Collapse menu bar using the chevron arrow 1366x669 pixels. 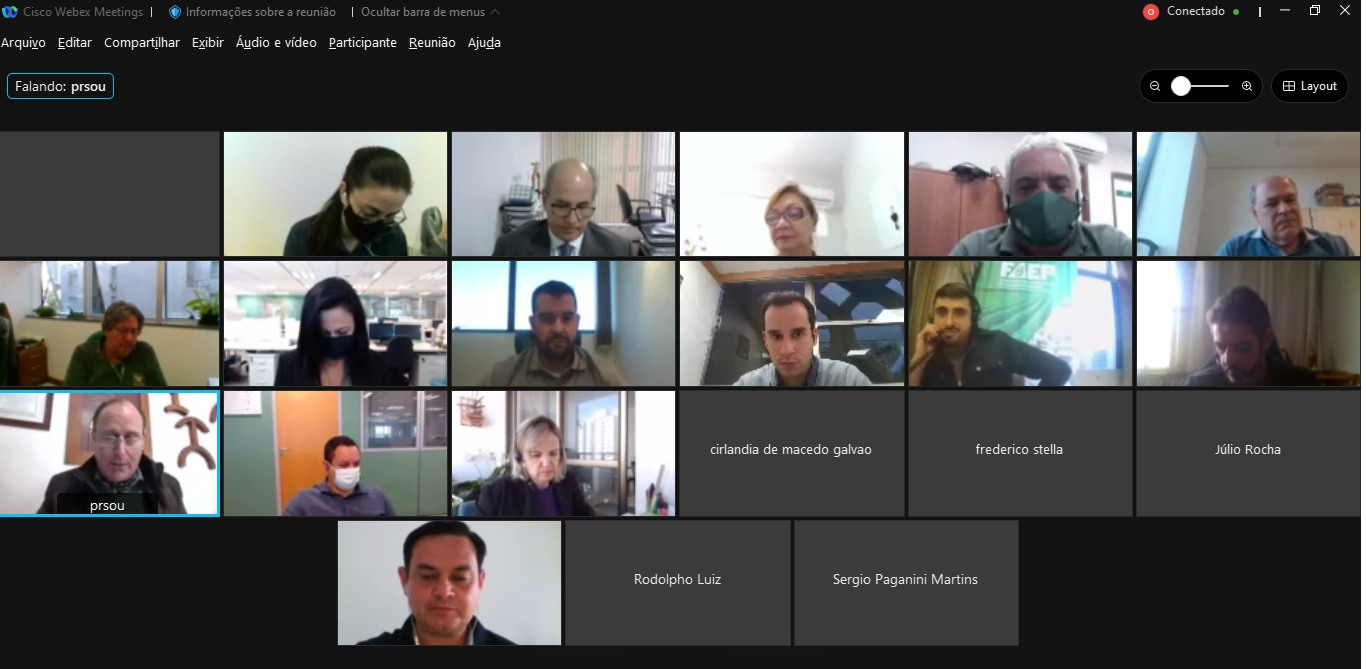click(x=496, y=12)
